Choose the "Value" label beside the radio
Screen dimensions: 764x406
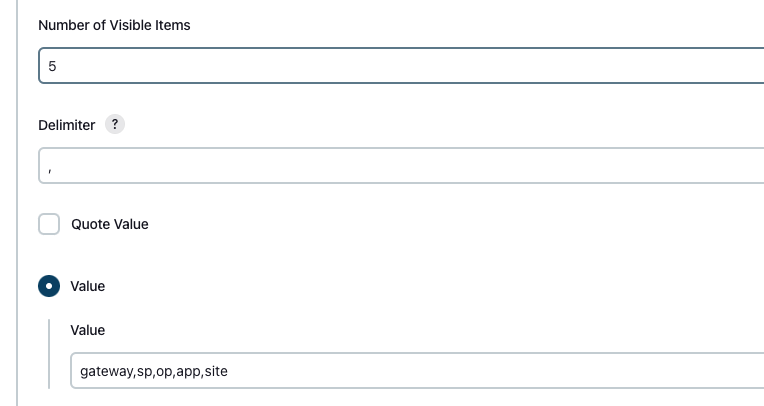[88, 286]
